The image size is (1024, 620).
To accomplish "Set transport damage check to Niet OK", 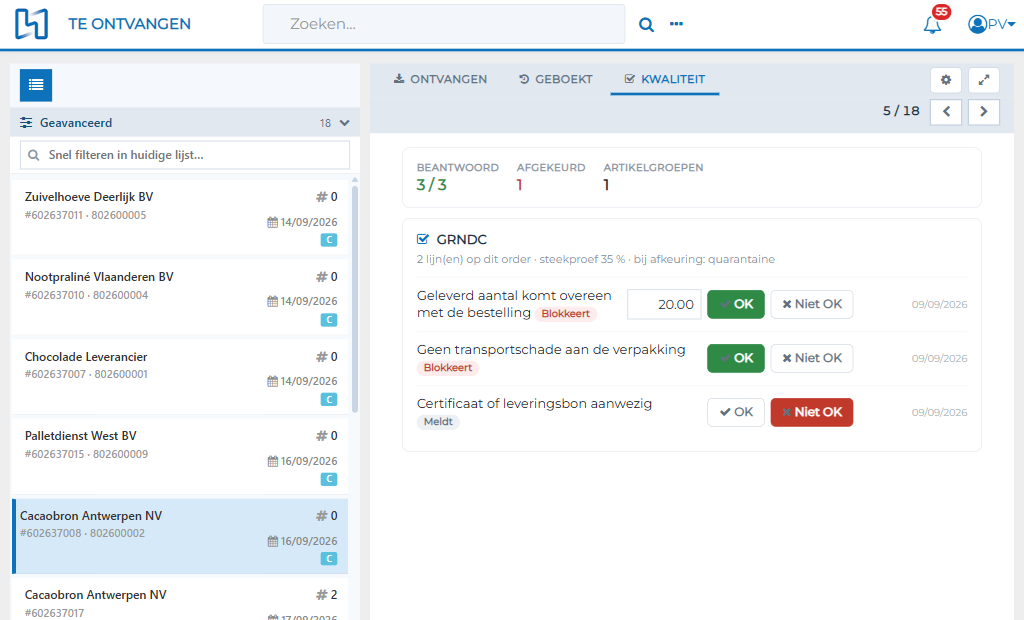I will click(812, 358).
